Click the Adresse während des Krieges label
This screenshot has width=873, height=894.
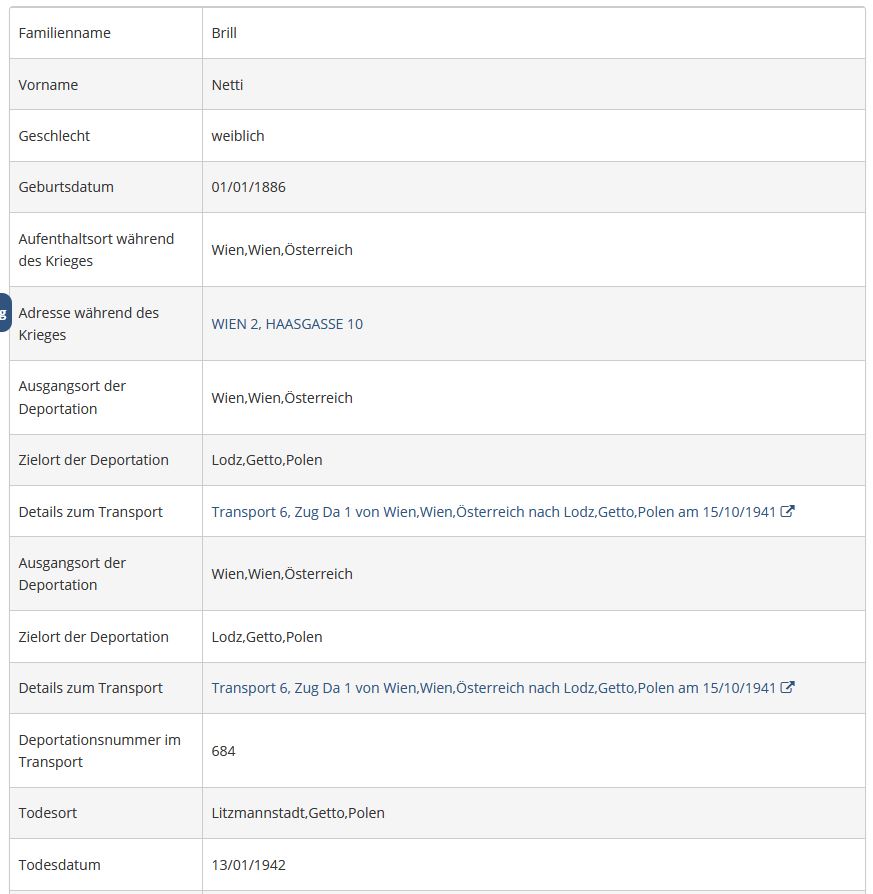[88, 324]
